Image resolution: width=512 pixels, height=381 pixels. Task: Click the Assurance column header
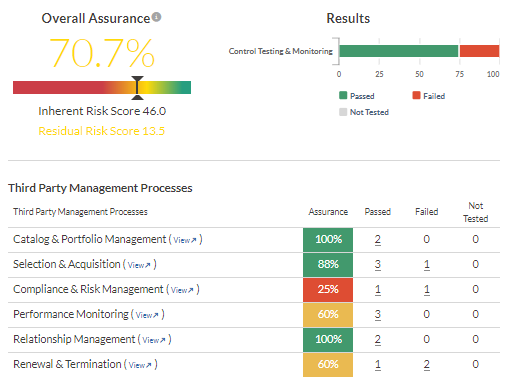pyautogui.click(x=328, y=212)
